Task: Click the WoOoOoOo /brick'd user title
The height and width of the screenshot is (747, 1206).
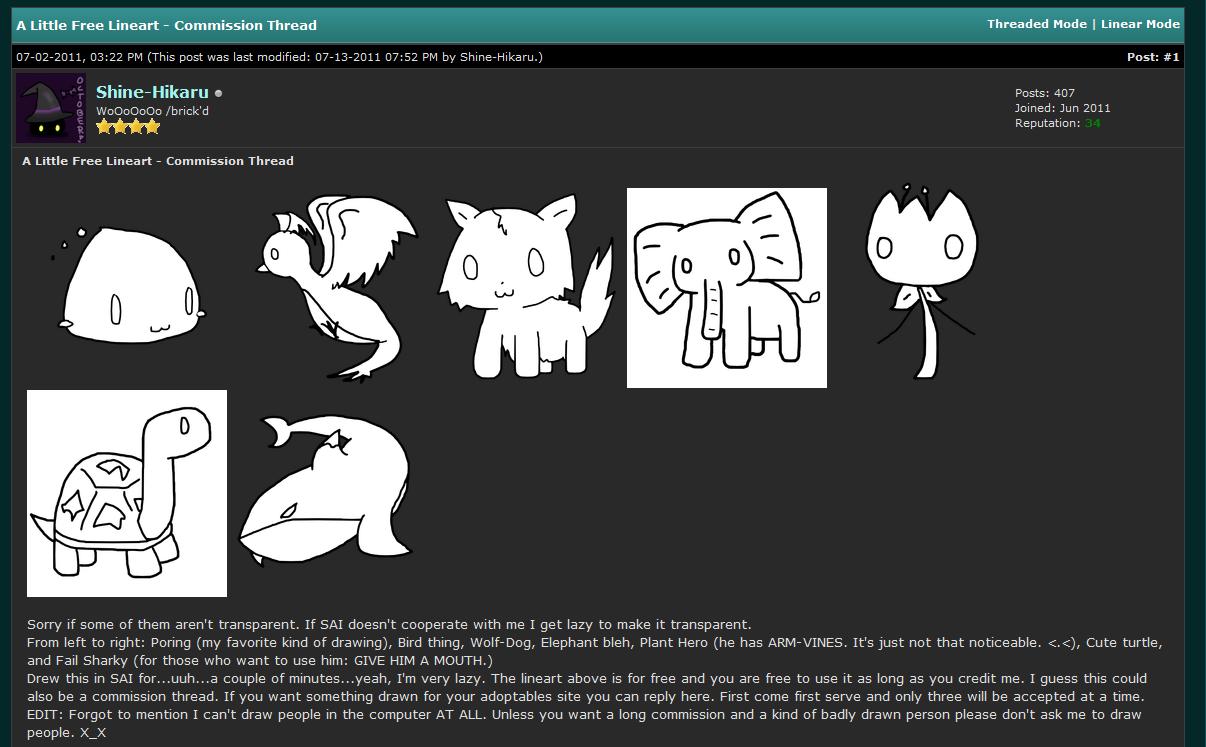Action: 152,111
